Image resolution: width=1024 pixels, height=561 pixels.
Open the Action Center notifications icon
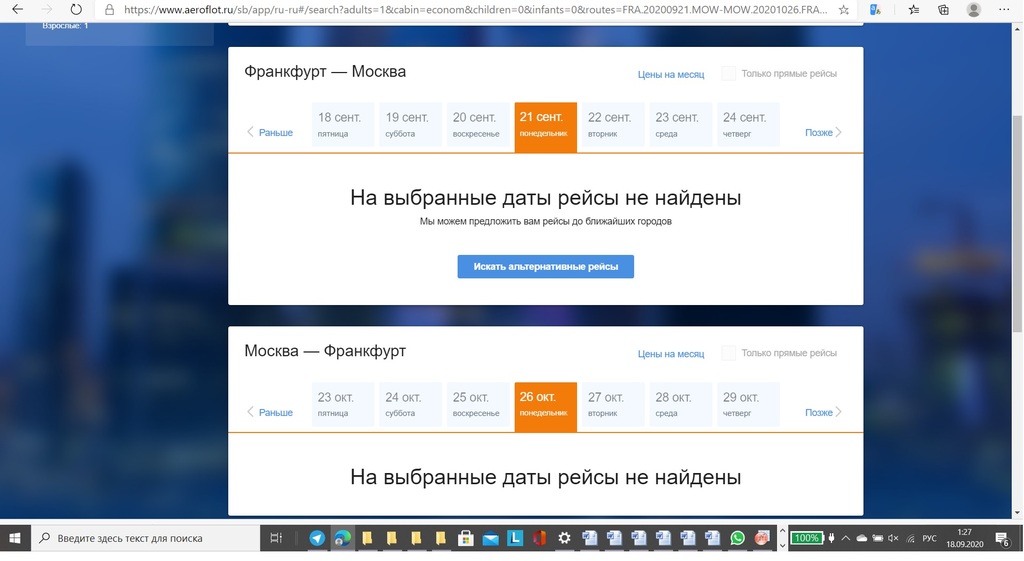(1002, 538)
